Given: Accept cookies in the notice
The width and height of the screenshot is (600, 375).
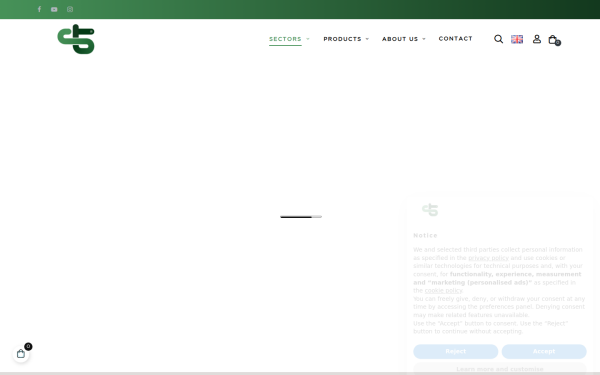Looking at the screenshot, I should [x=544, y=351].
